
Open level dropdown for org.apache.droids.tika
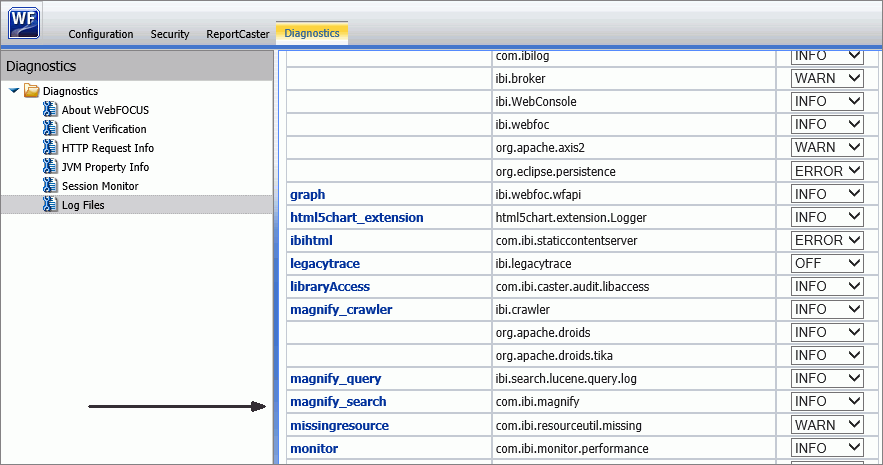tap(827, 356)
